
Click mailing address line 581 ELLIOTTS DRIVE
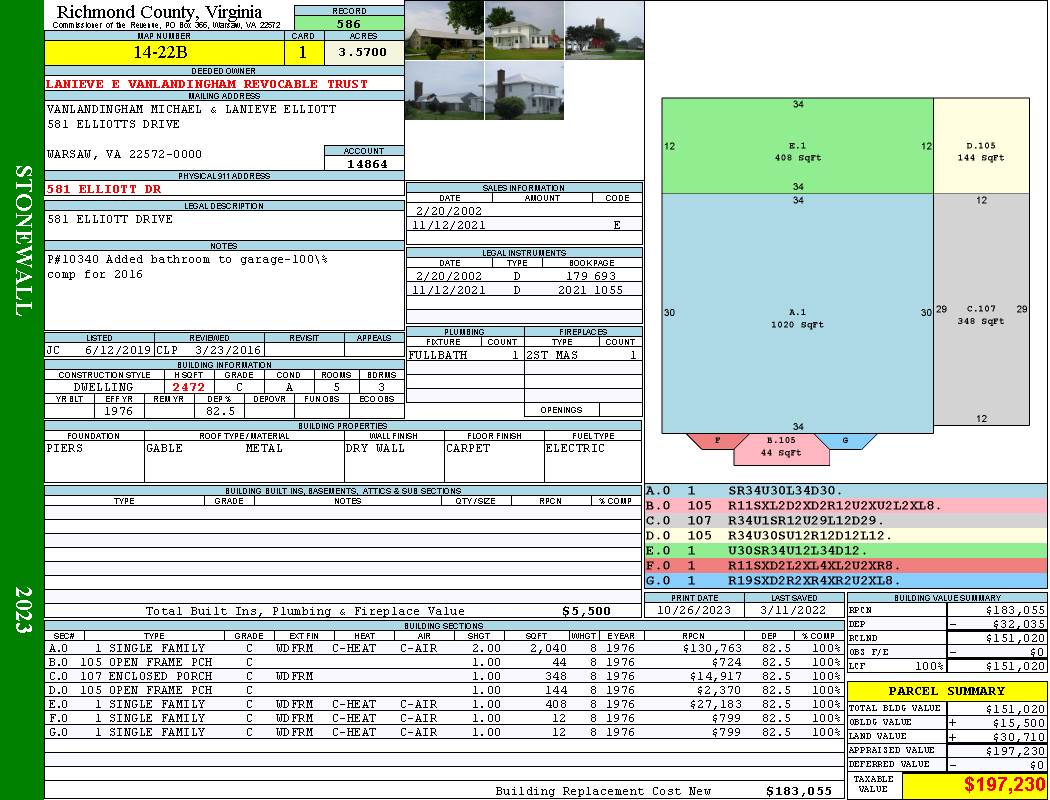coord(113,124)
